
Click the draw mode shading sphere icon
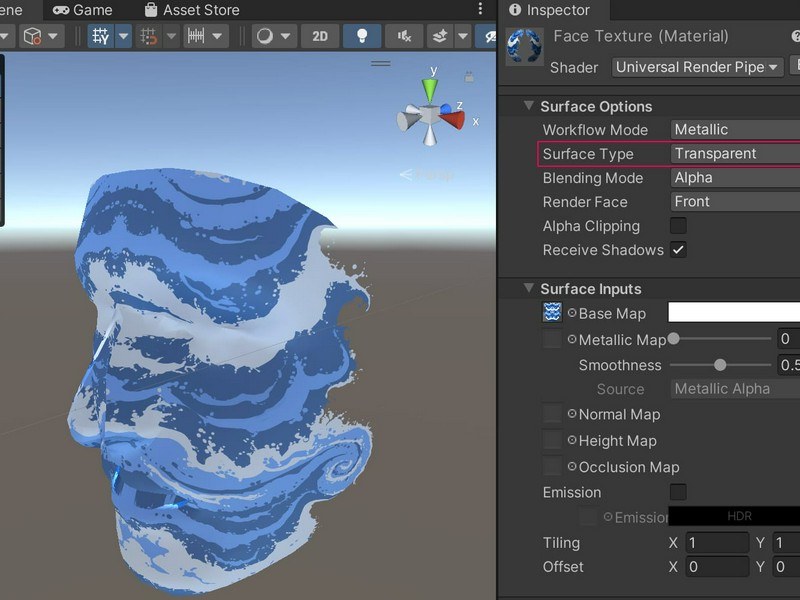[265, 36]
